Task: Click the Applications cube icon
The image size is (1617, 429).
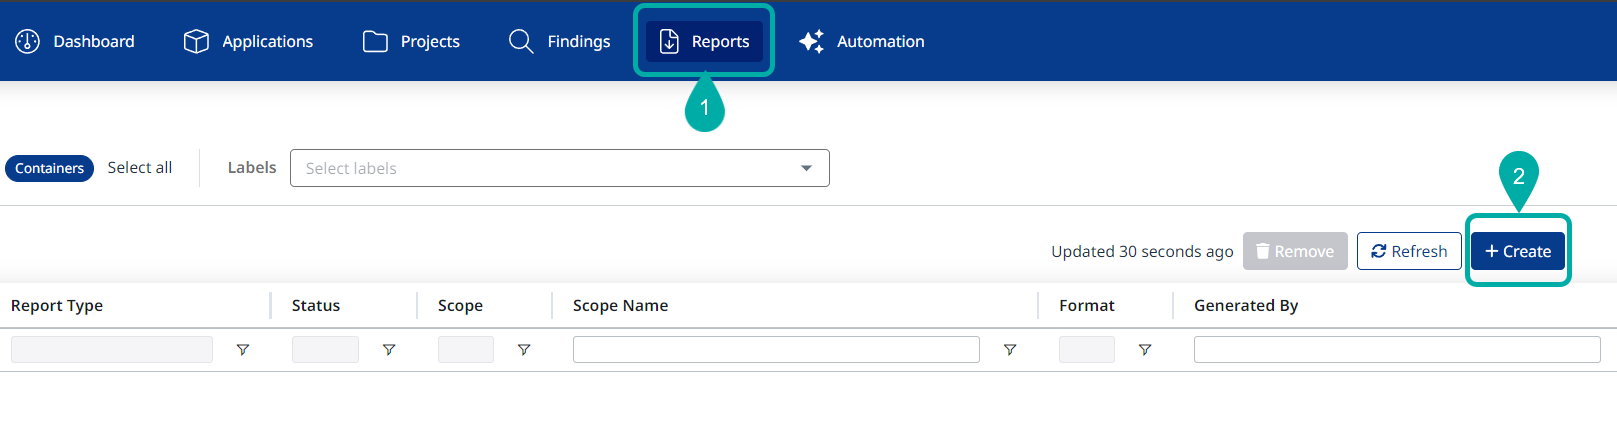Action: (x=196, y=41)
